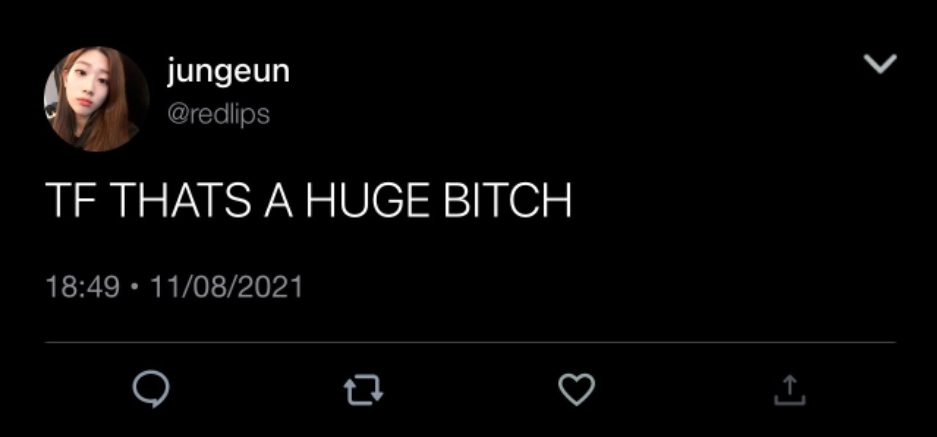Click the 18:49 timestamp
Screen dimensions: 937x437
tap(82, 287)
